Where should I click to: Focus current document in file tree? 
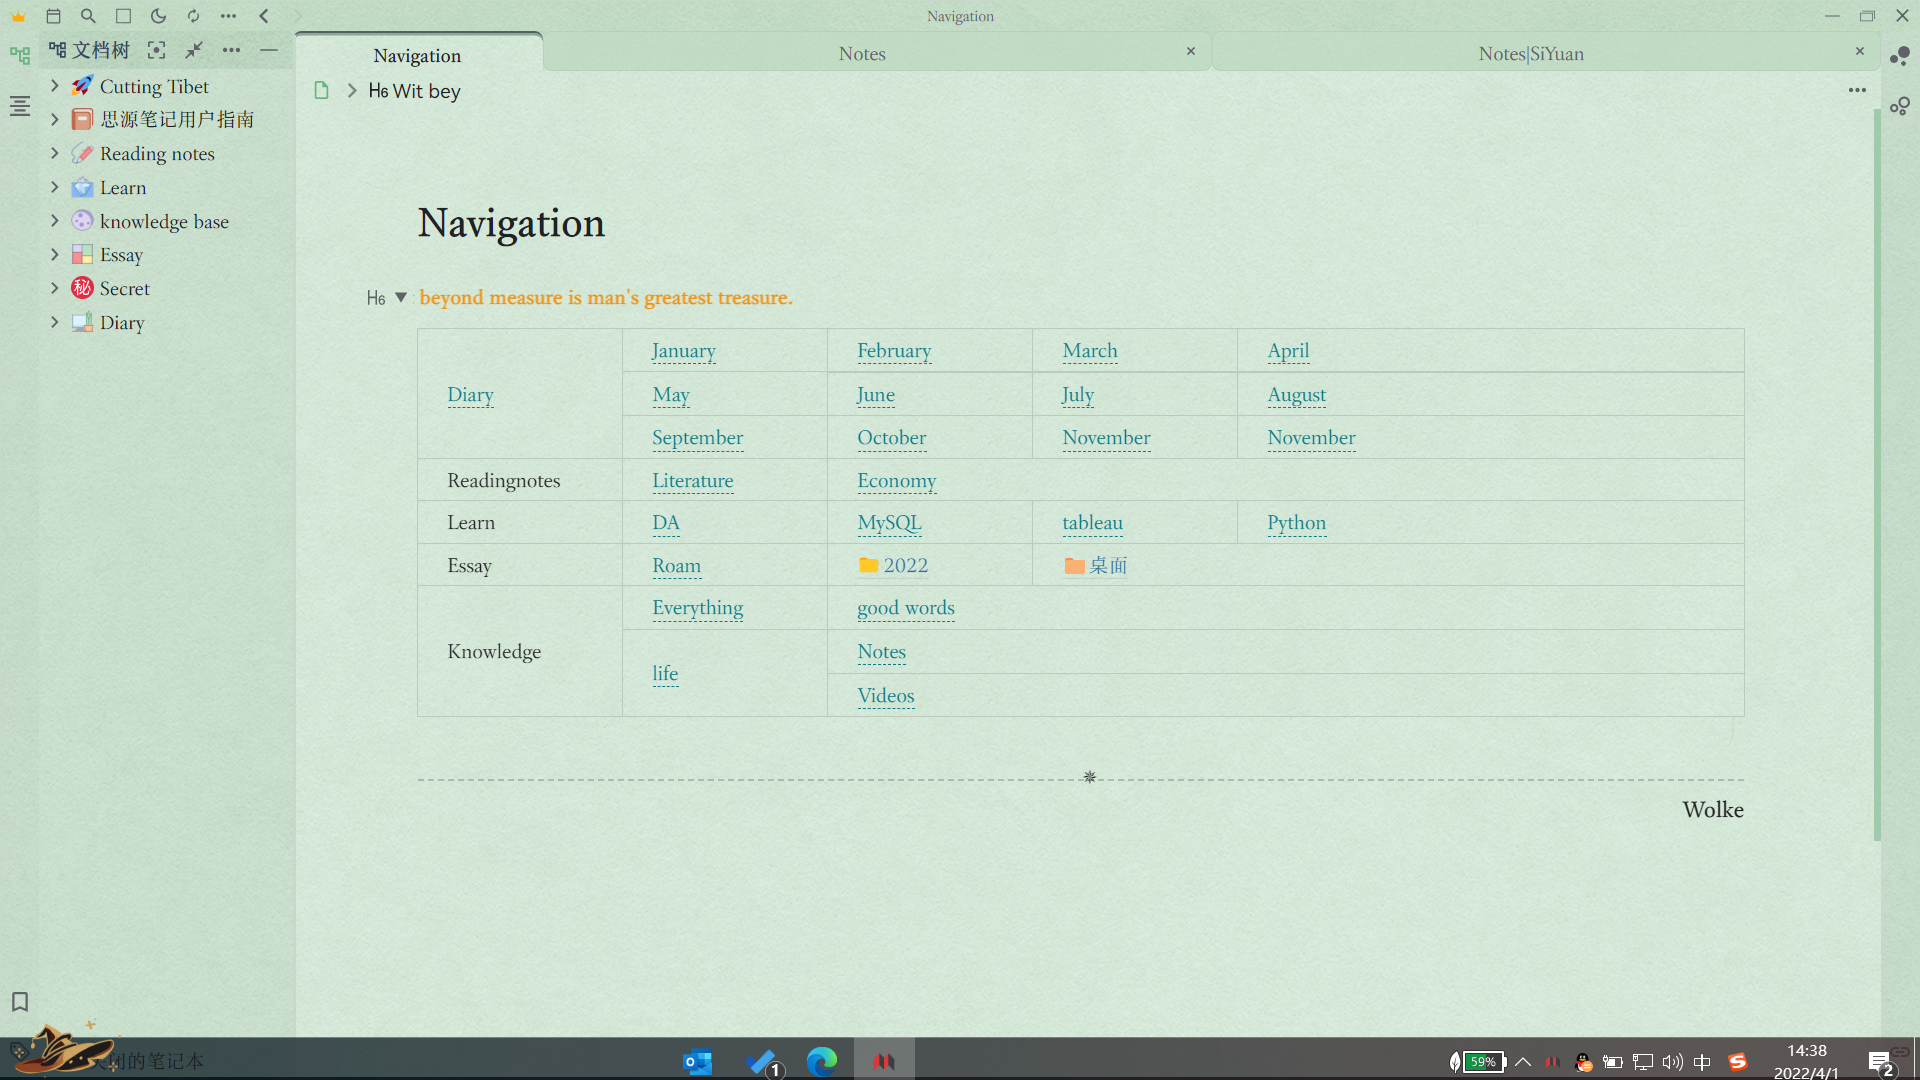[x=156, y=50]
